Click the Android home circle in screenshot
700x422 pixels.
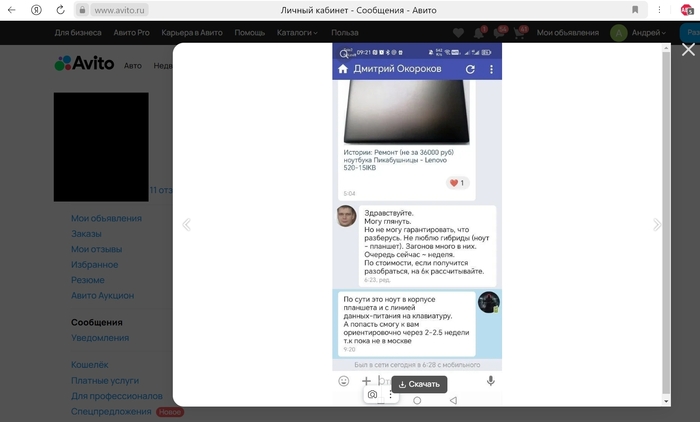[x=417, y=401]
